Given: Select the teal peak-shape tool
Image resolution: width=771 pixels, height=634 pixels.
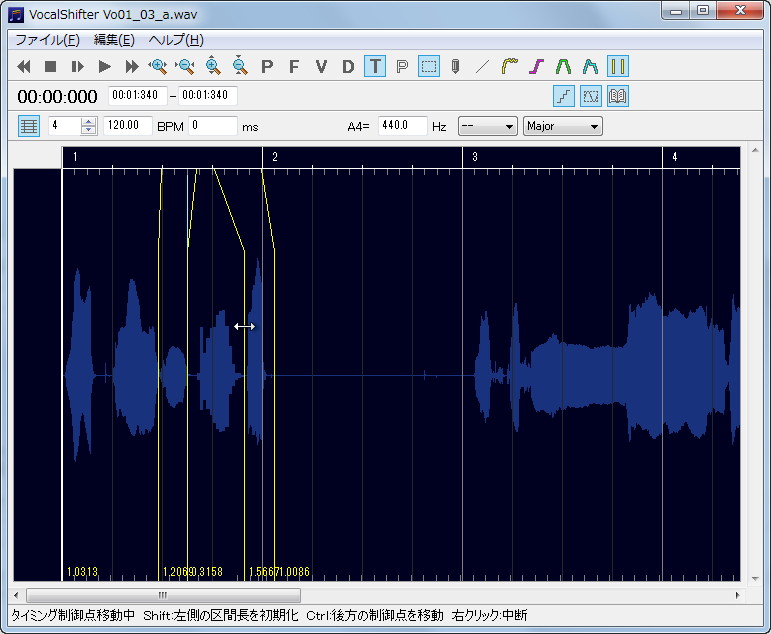Looking at the screenshot, I should [x=591, y=66].
